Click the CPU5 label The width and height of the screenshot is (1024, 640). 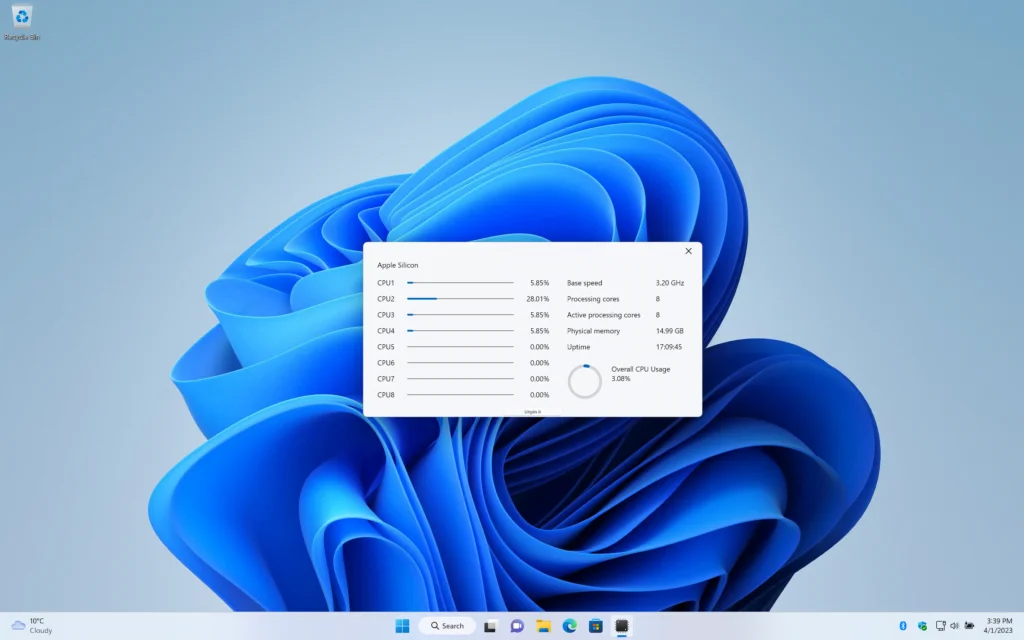386,347
